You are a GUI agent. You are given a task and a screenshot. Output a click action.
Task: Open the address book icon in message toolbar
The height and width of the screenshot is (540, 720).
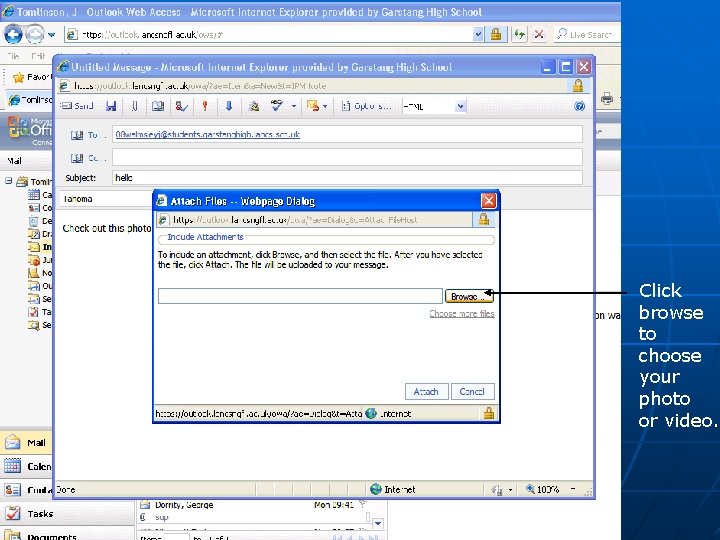pyautogui.click(x=158, y=106)
